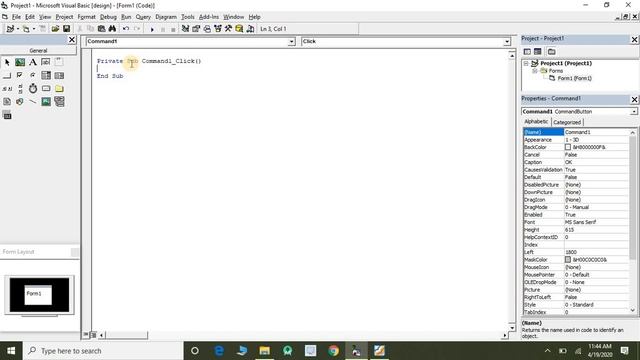Open the Object Browser from the toolbar
Viewport: 640px width, 360px height.
click(218, 29)
